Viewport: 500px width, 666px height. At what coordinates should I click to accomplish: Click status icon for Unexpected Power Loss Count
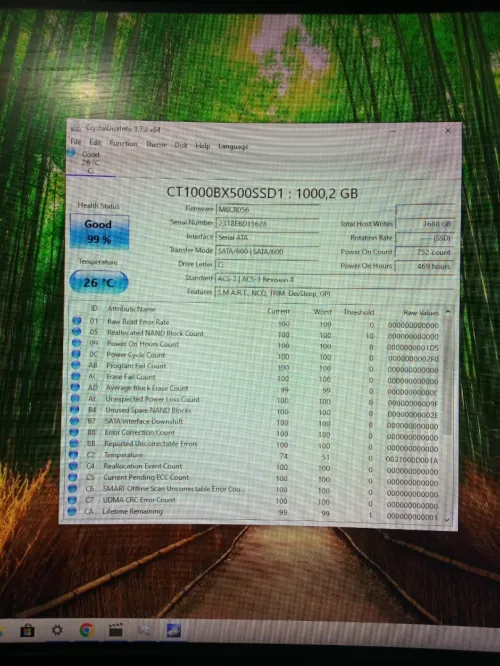[x=75, y=398]
